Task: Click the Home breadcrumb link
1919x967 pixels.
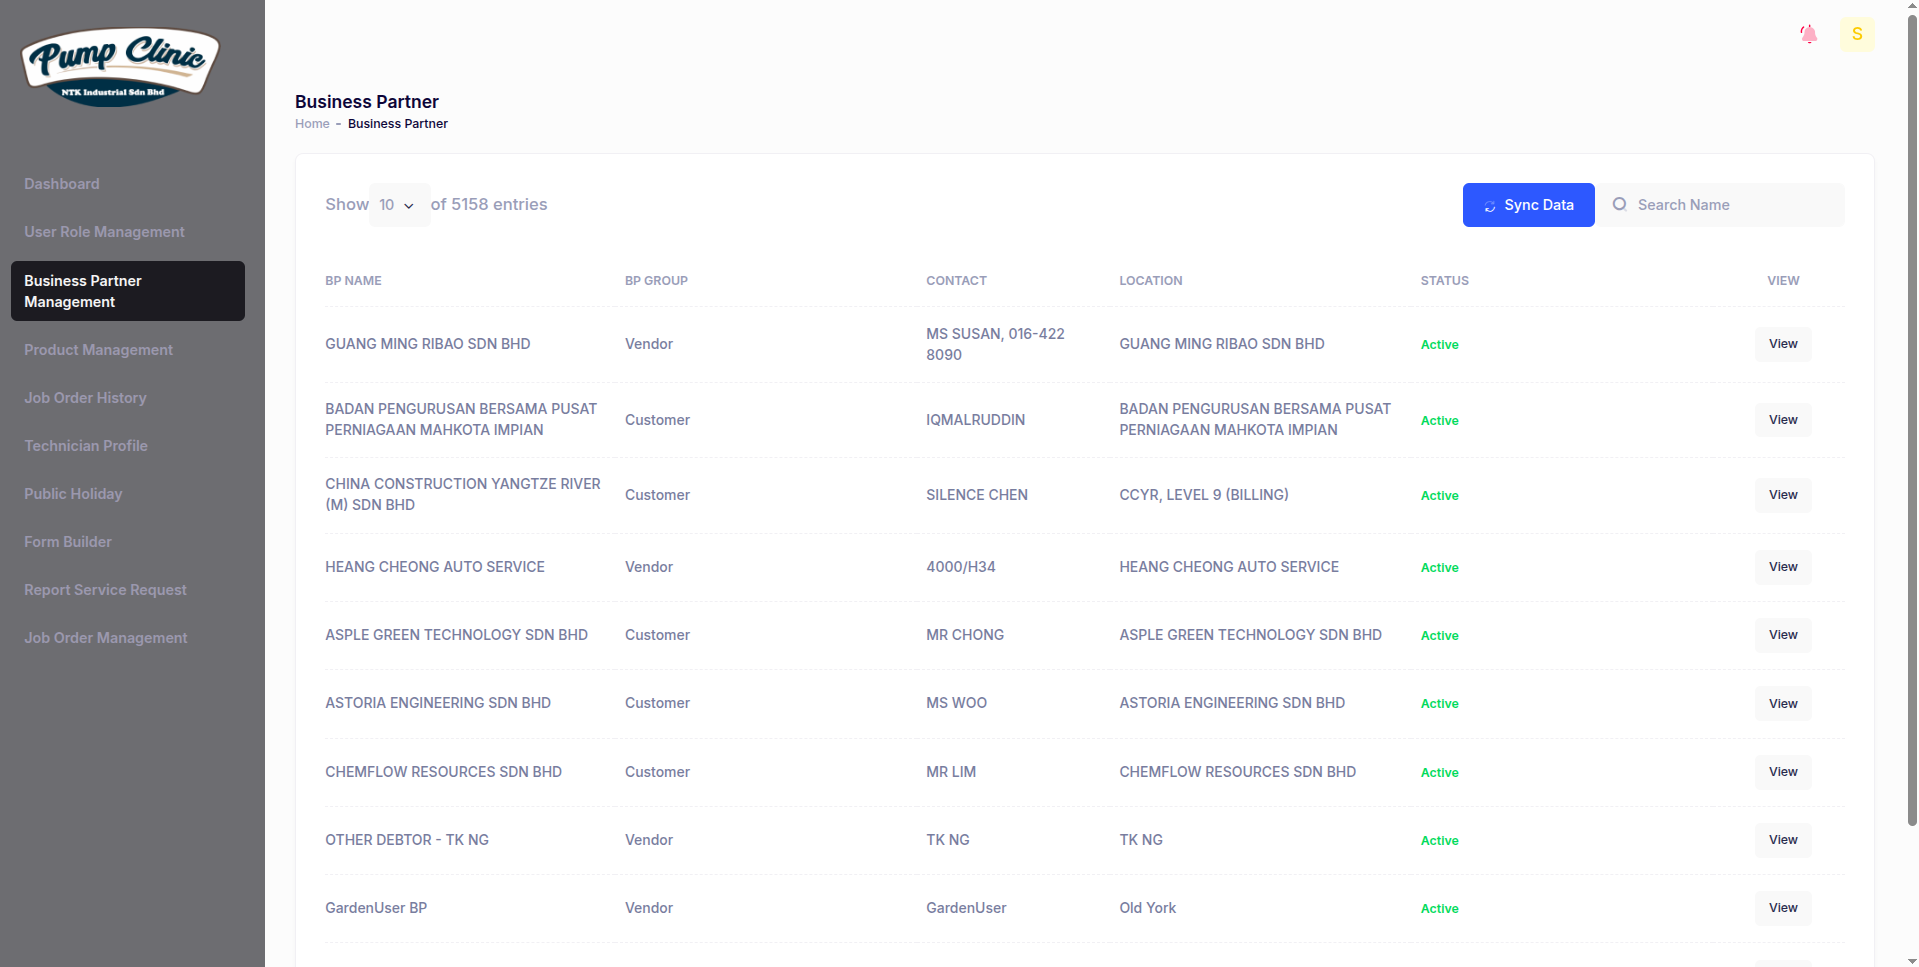Action: [312, 124]
